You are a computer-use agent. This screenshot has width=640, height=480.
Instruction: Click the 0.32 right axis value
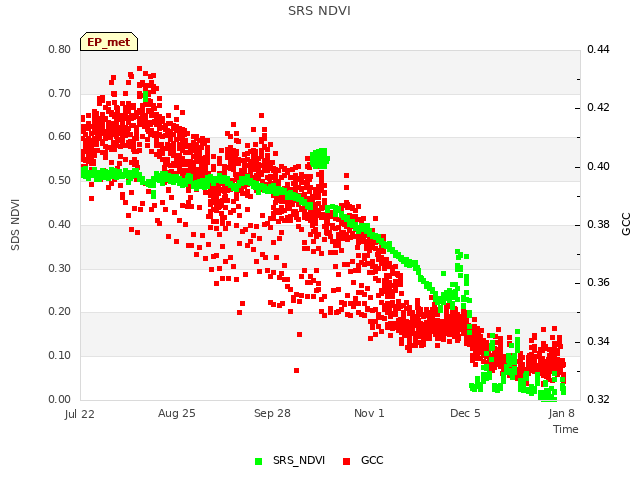point(598,399)
